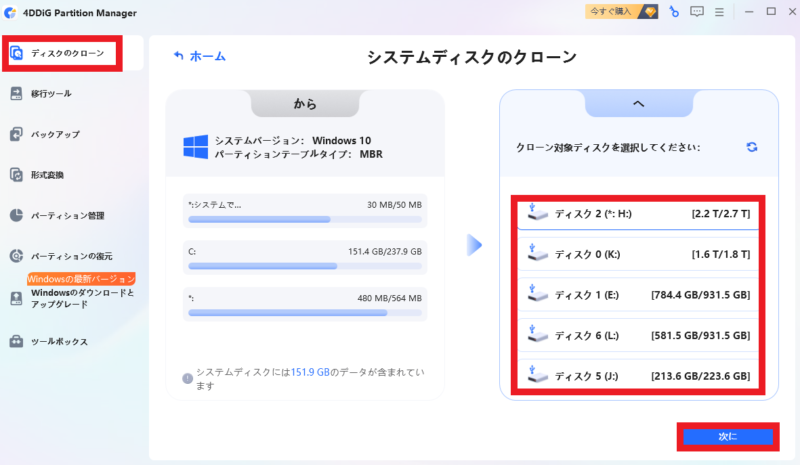Click the migration tool (移行ツール) icon
800x465 pixels.
[17, 94]
